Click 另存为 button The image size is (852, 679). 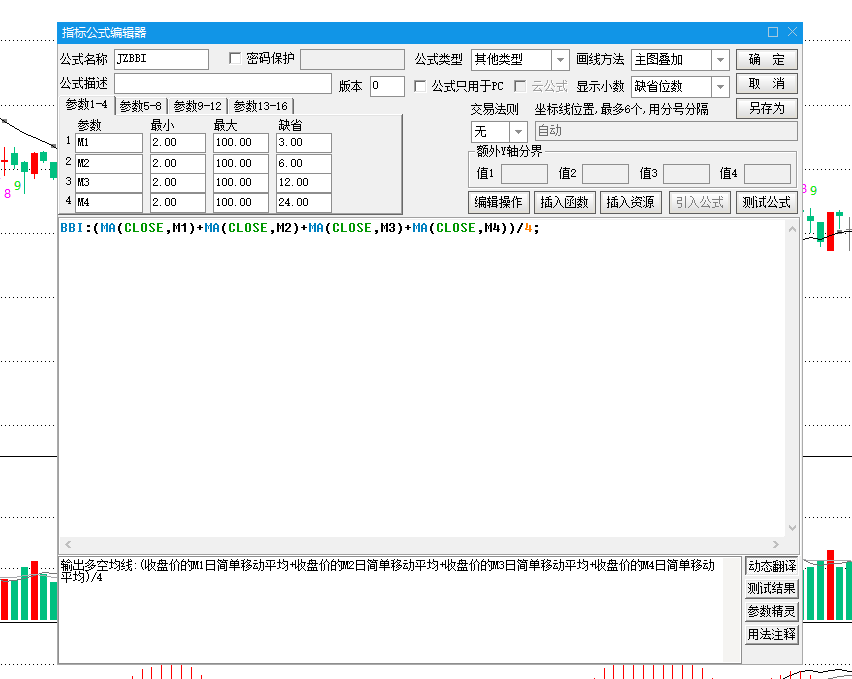click(x=767, y=108)
